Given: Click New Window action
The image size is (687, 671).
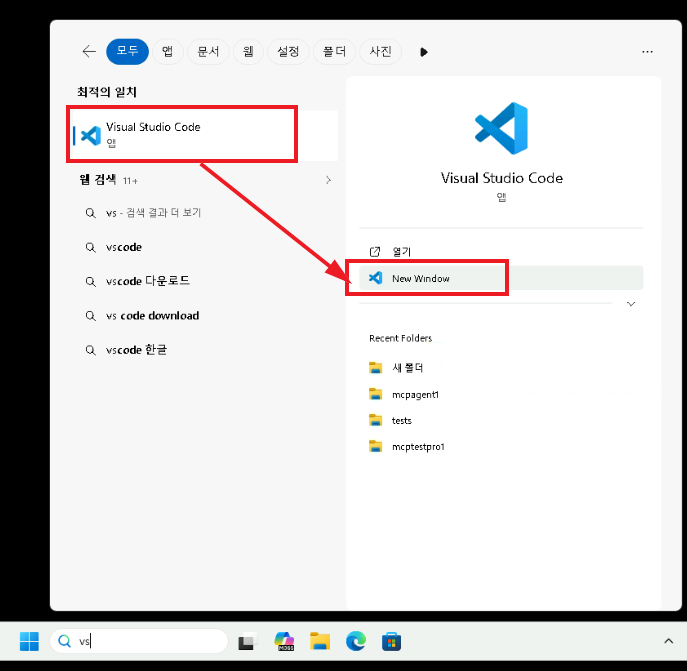Looking at the screenshot, I should point(501,278).
